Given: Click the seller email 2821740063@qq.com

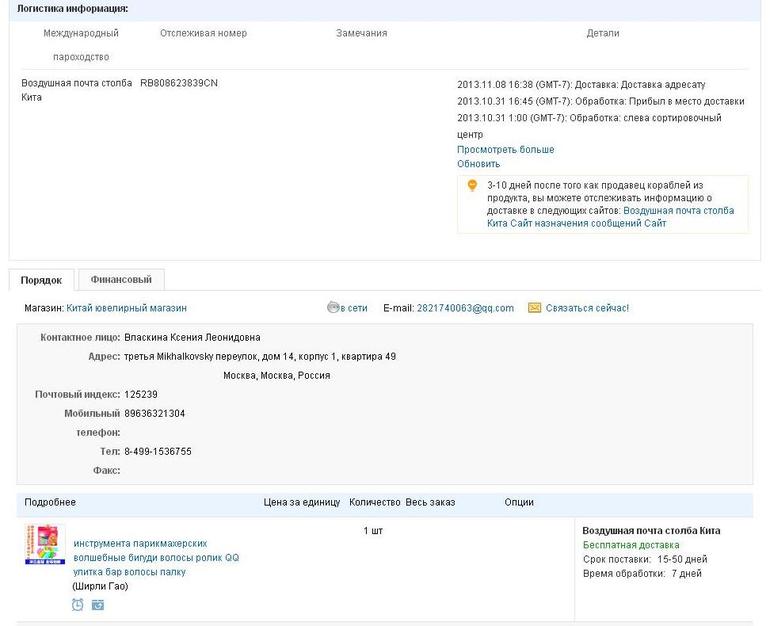Looking at the screenshot, I should [465, 308].
